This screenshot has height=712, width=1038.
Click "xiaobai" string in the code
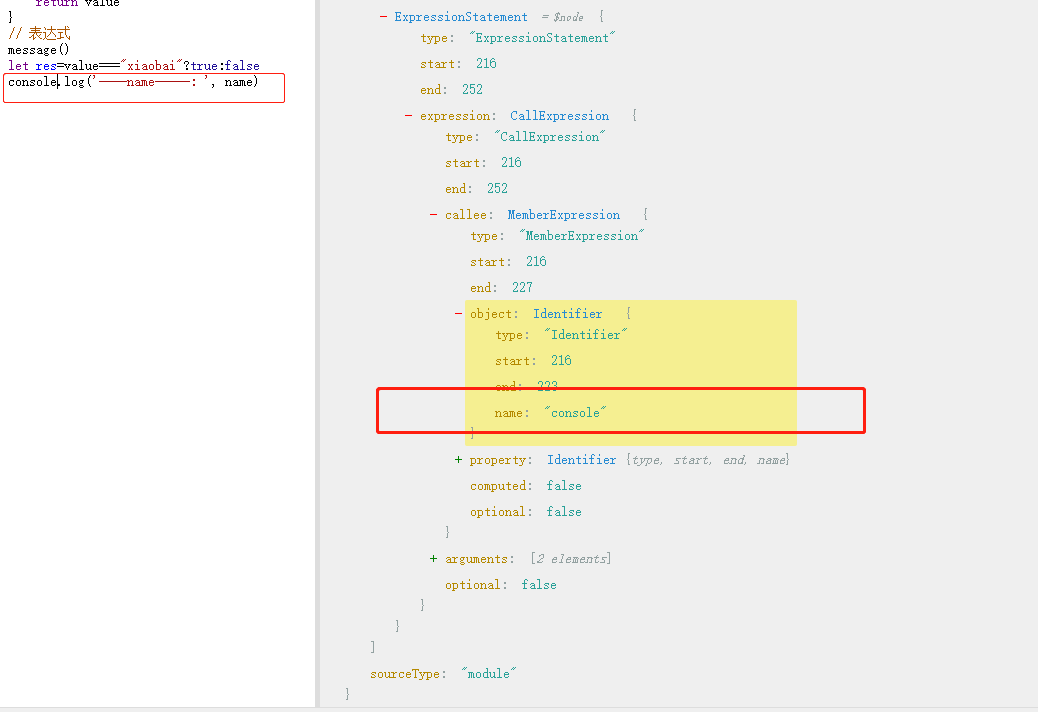click(x=154, y=66)
